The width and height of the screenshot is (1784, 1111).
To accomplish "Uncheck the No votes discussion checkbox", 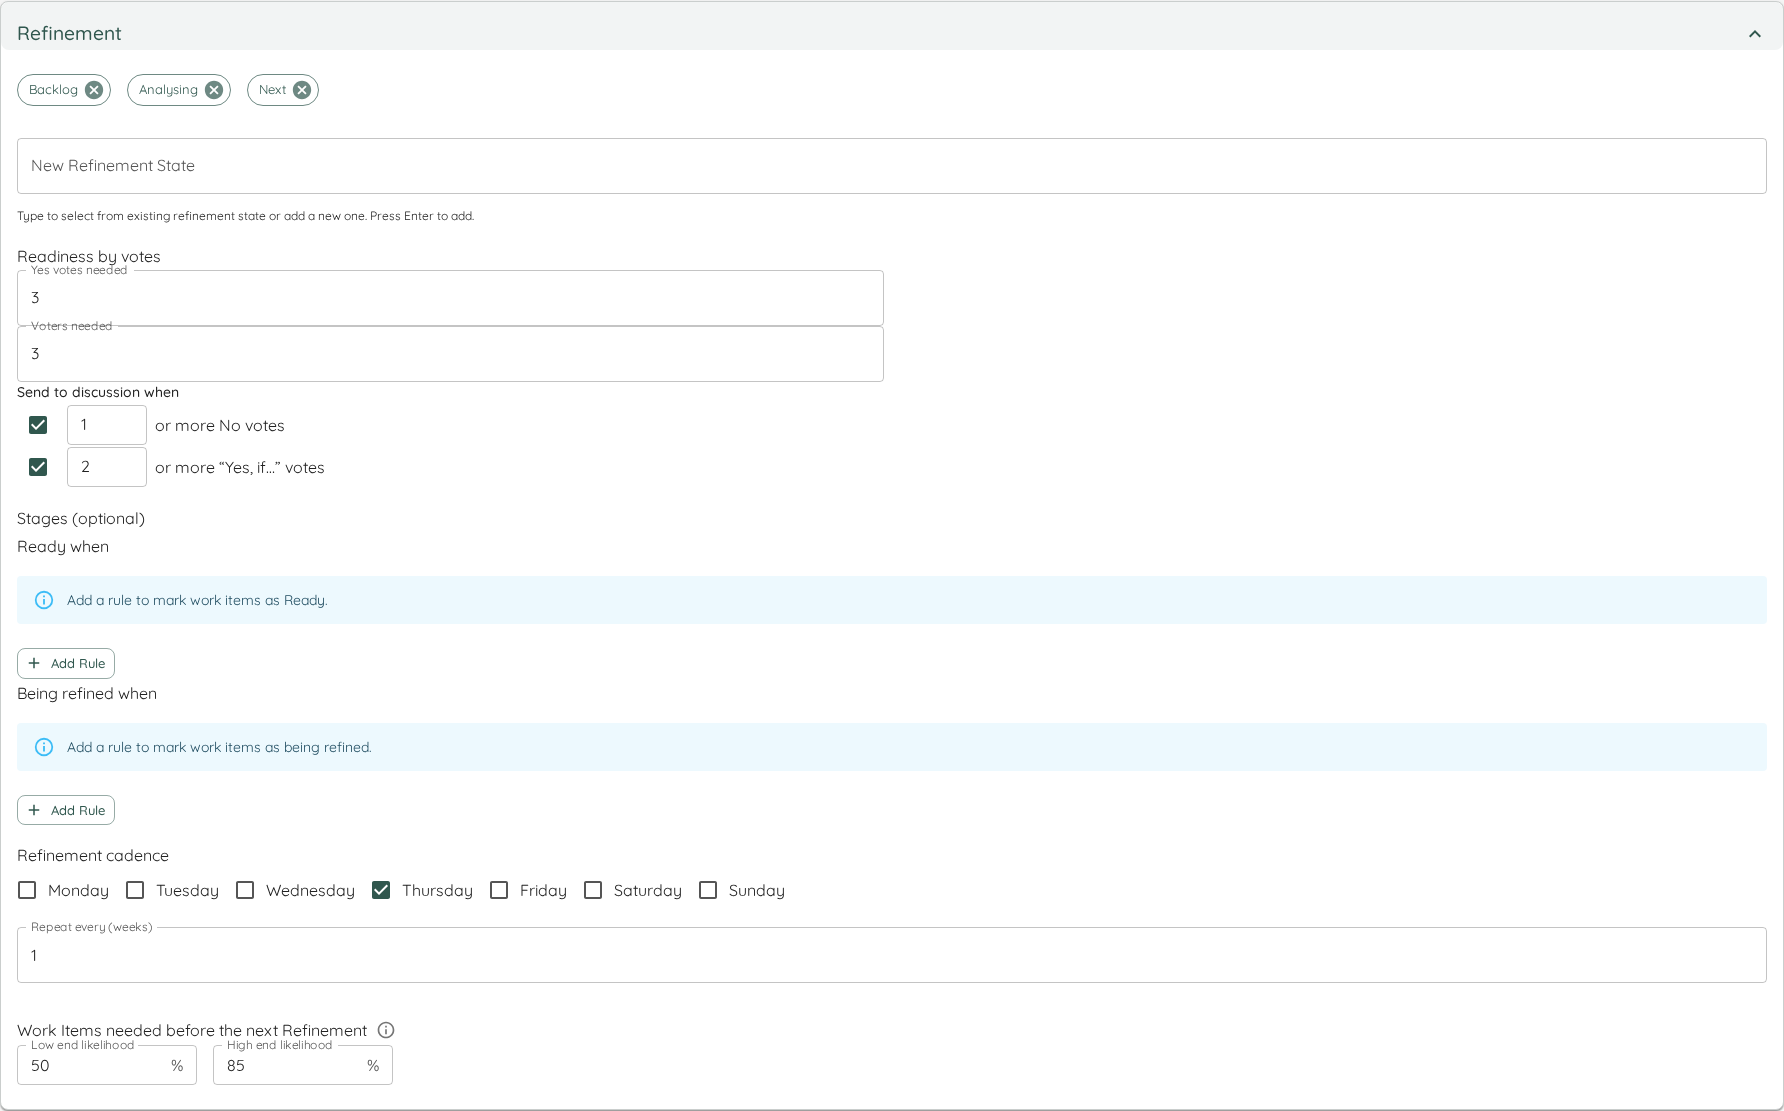I will [x=38, y=425].
